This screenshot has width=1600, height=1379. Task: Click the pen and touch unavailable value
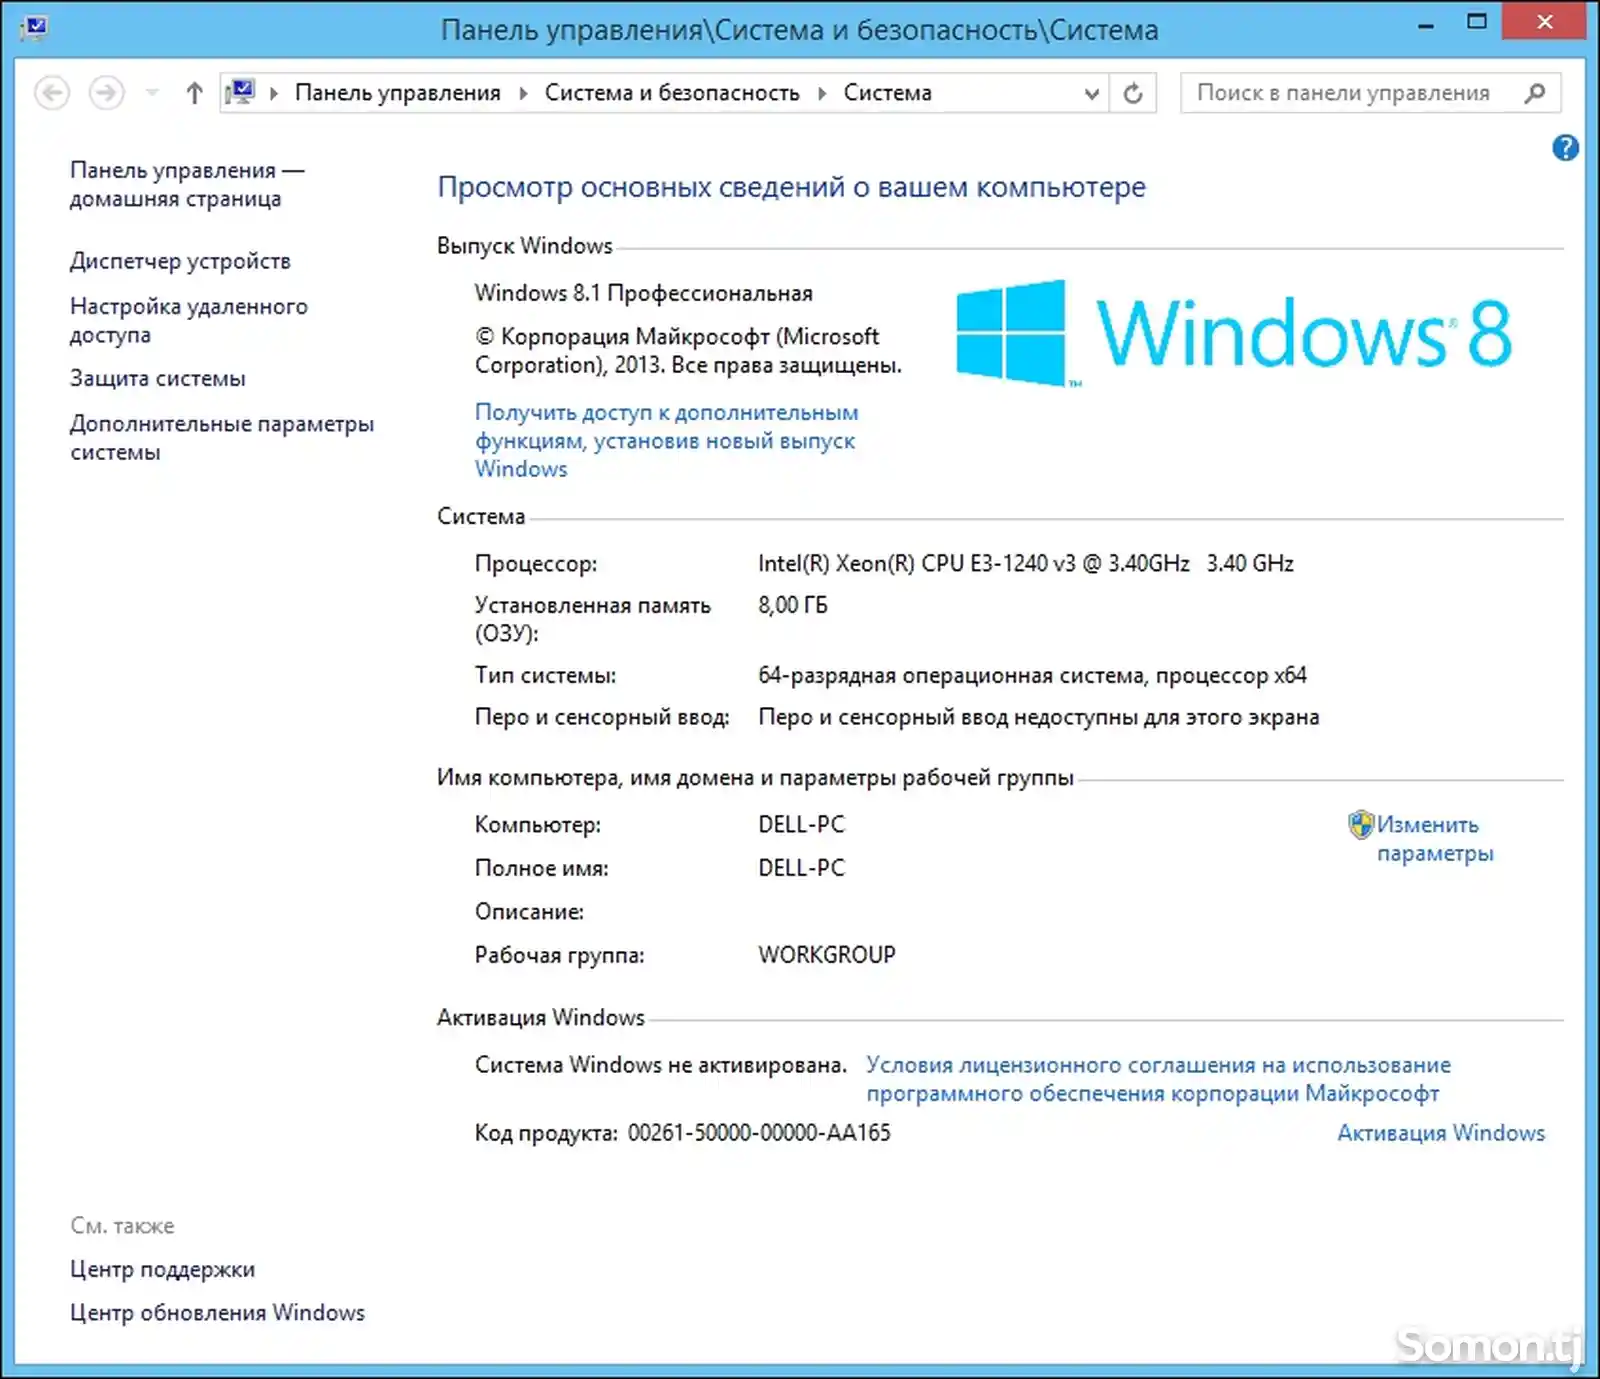(1039, 717)
